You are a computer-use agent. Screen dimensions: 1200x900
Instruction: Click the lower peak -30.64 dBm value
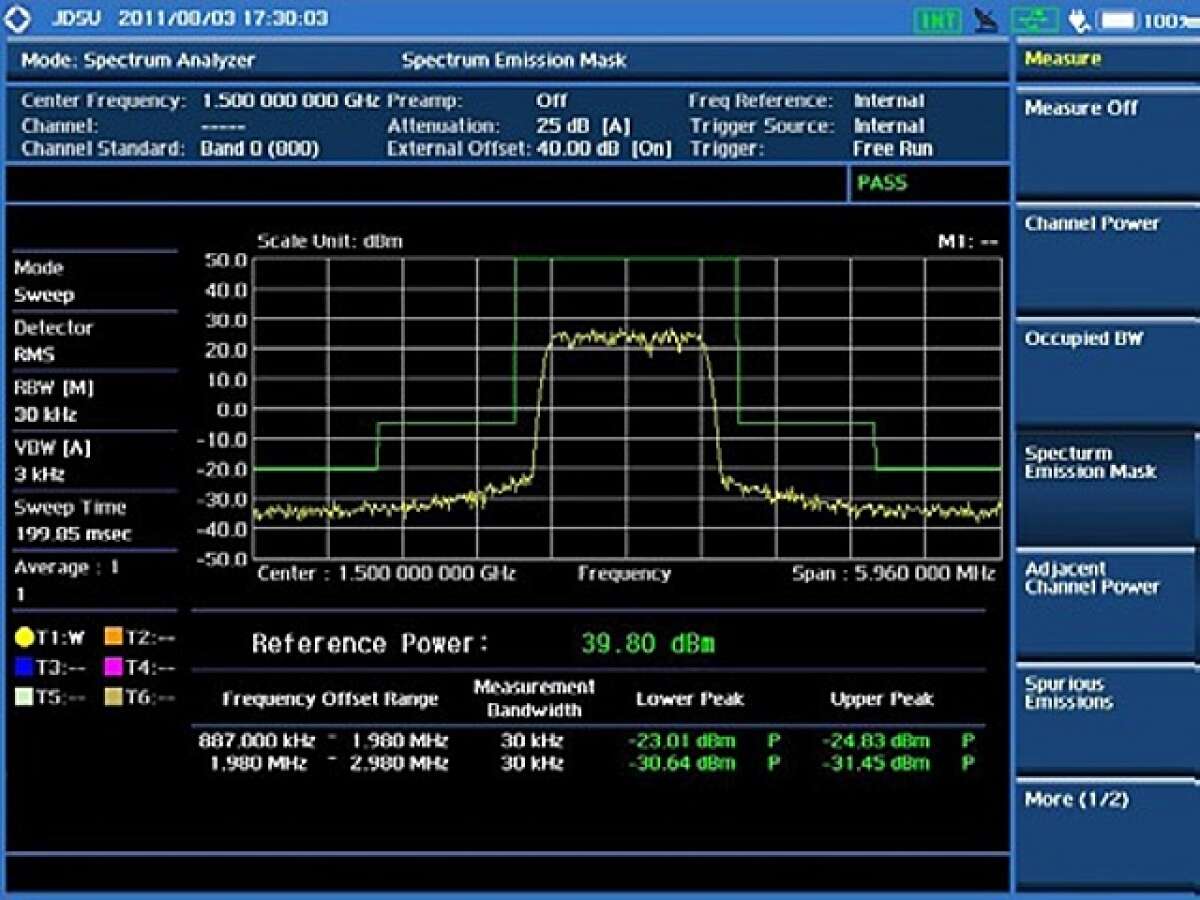pyautogui.click(x=682, y=763)
